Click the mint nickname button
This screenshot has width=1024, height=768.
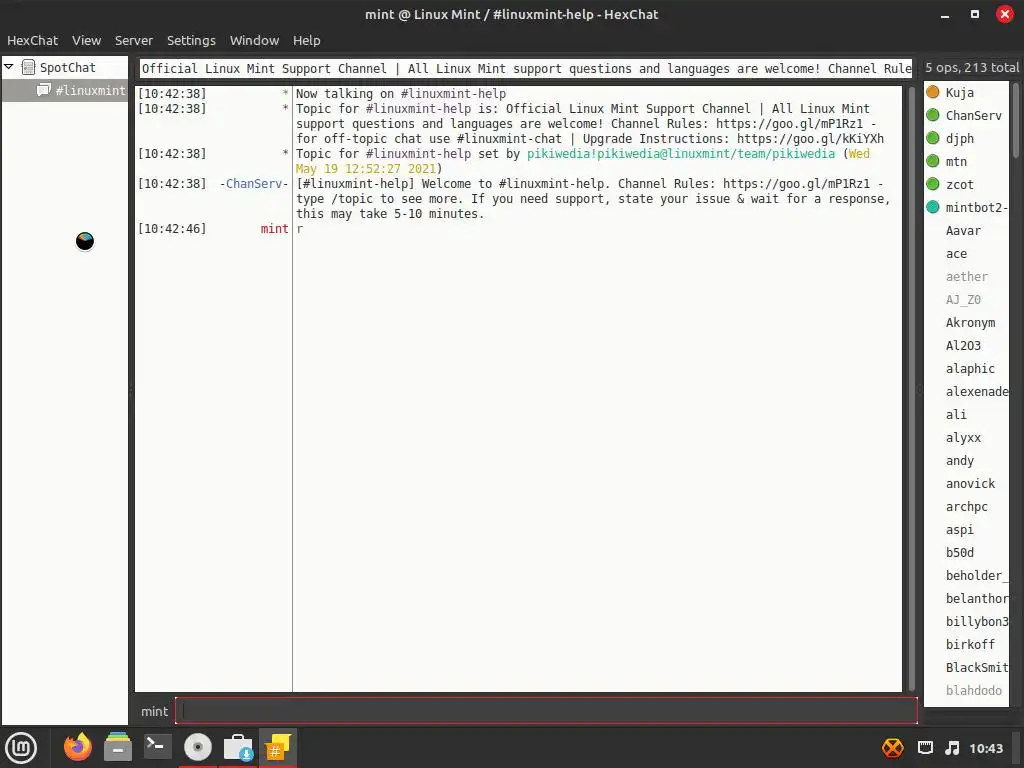[x=154, y=711]
